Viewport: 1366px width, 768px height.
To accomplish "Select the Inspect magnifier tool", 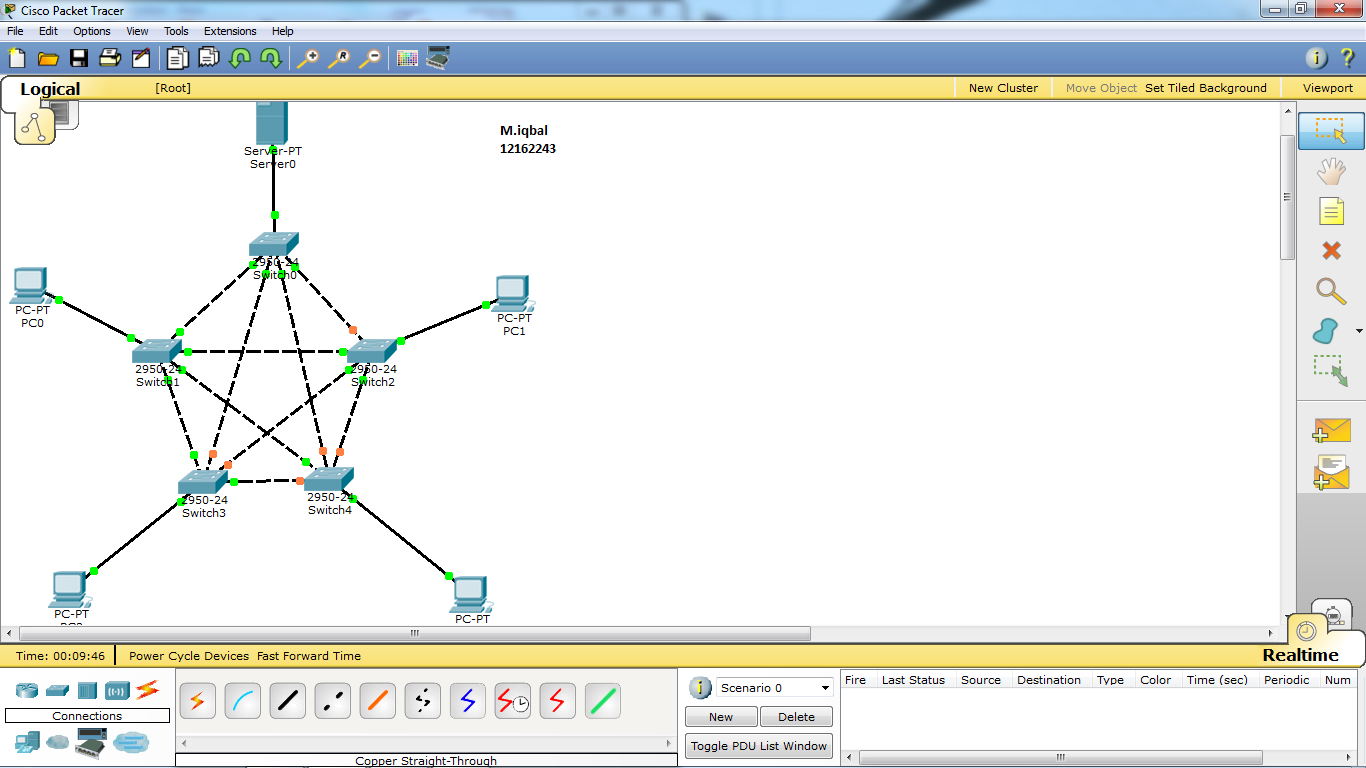I will point(1330,291).
